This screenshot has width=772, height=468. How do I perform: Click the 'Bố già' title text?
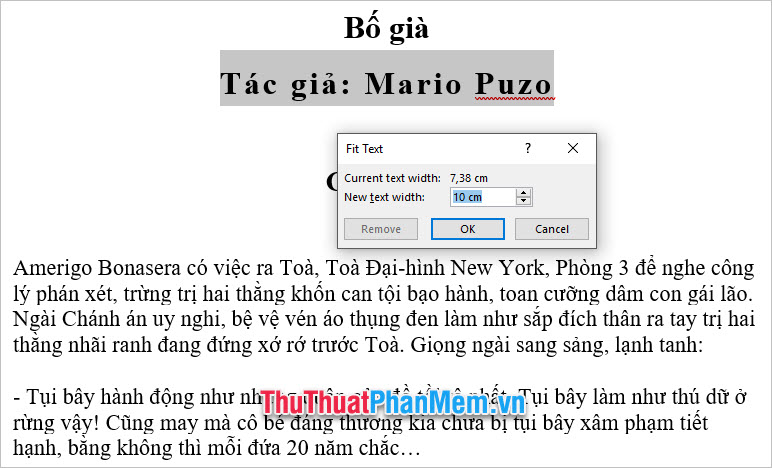pos(386,28)
